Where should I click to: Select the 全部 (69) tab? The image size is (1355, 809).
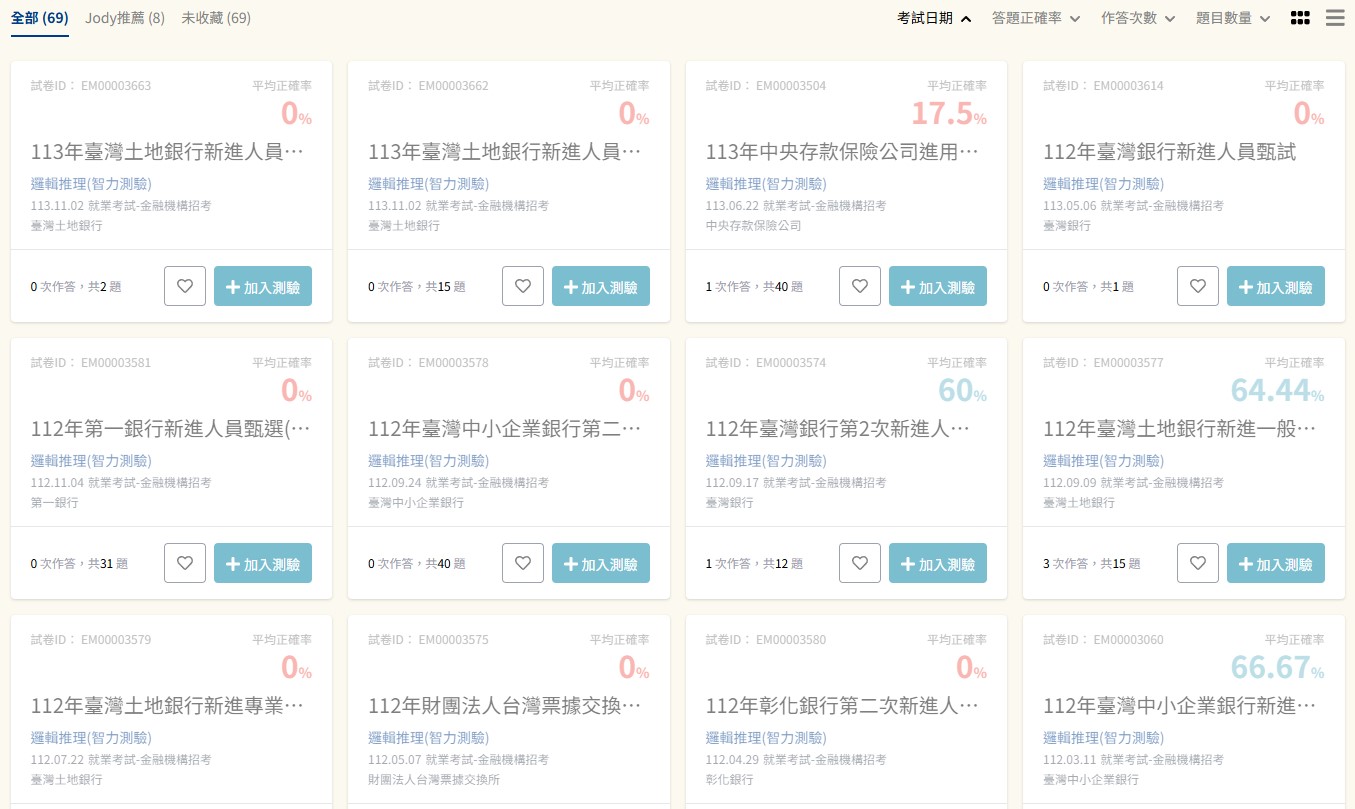coord(40,18)
